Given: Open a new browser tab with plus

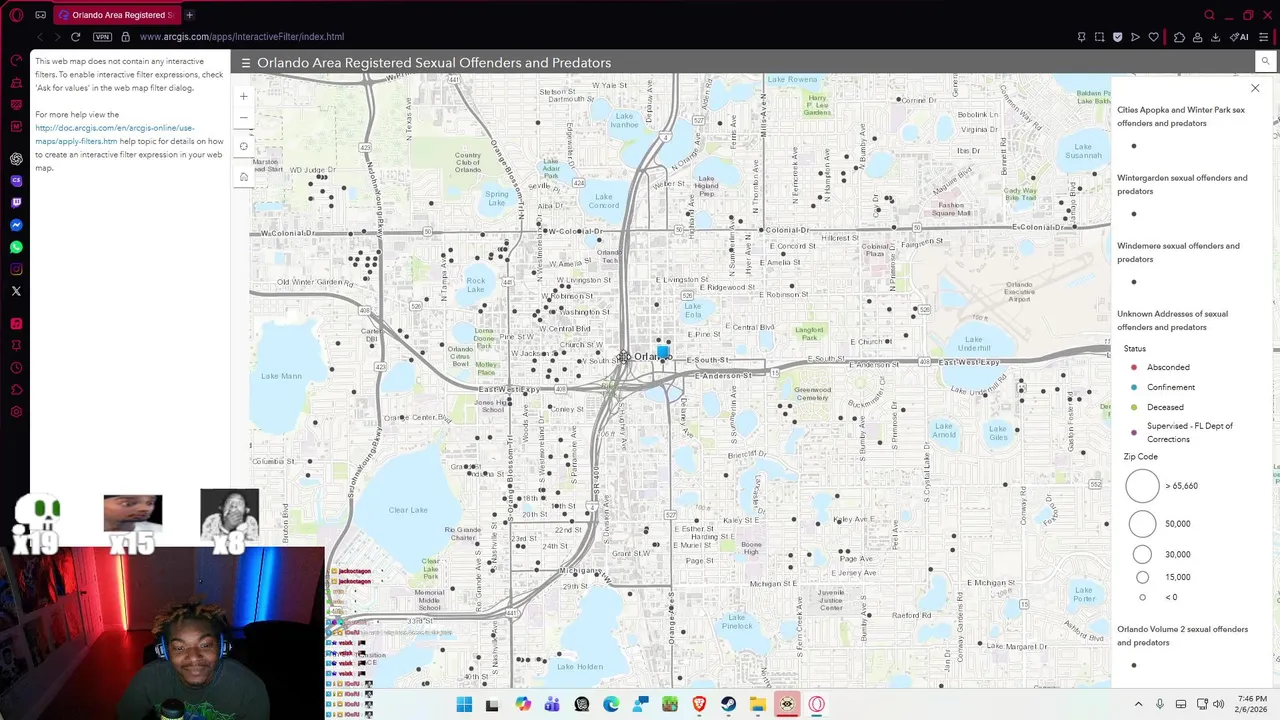Looking at the screenshot, I should click(189, 15).
